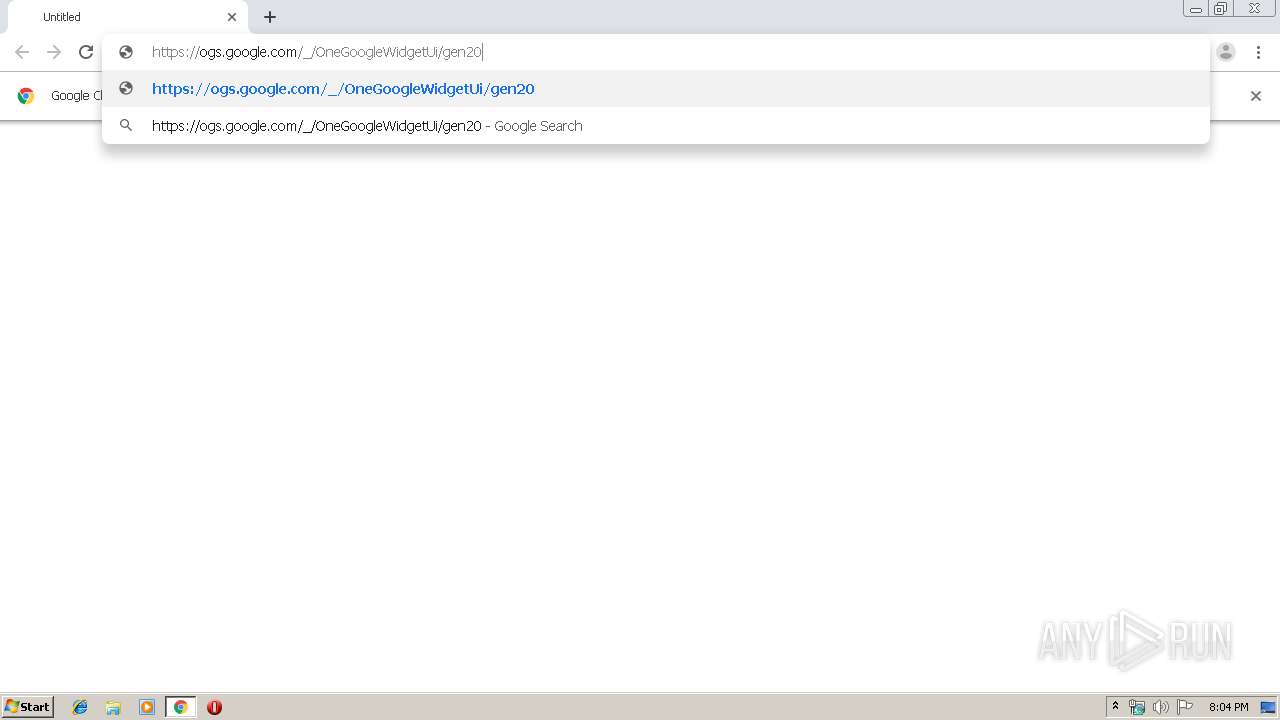Dismiss the Google Chrome info bar
Screen dimensions: 1280x720
pos(1256,96)
